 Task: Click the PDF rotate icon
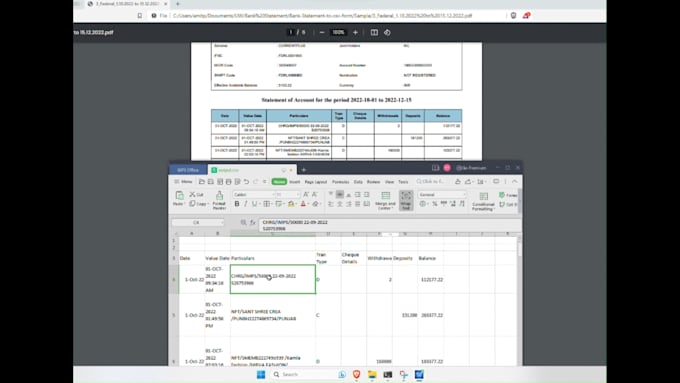pos(387,33)
